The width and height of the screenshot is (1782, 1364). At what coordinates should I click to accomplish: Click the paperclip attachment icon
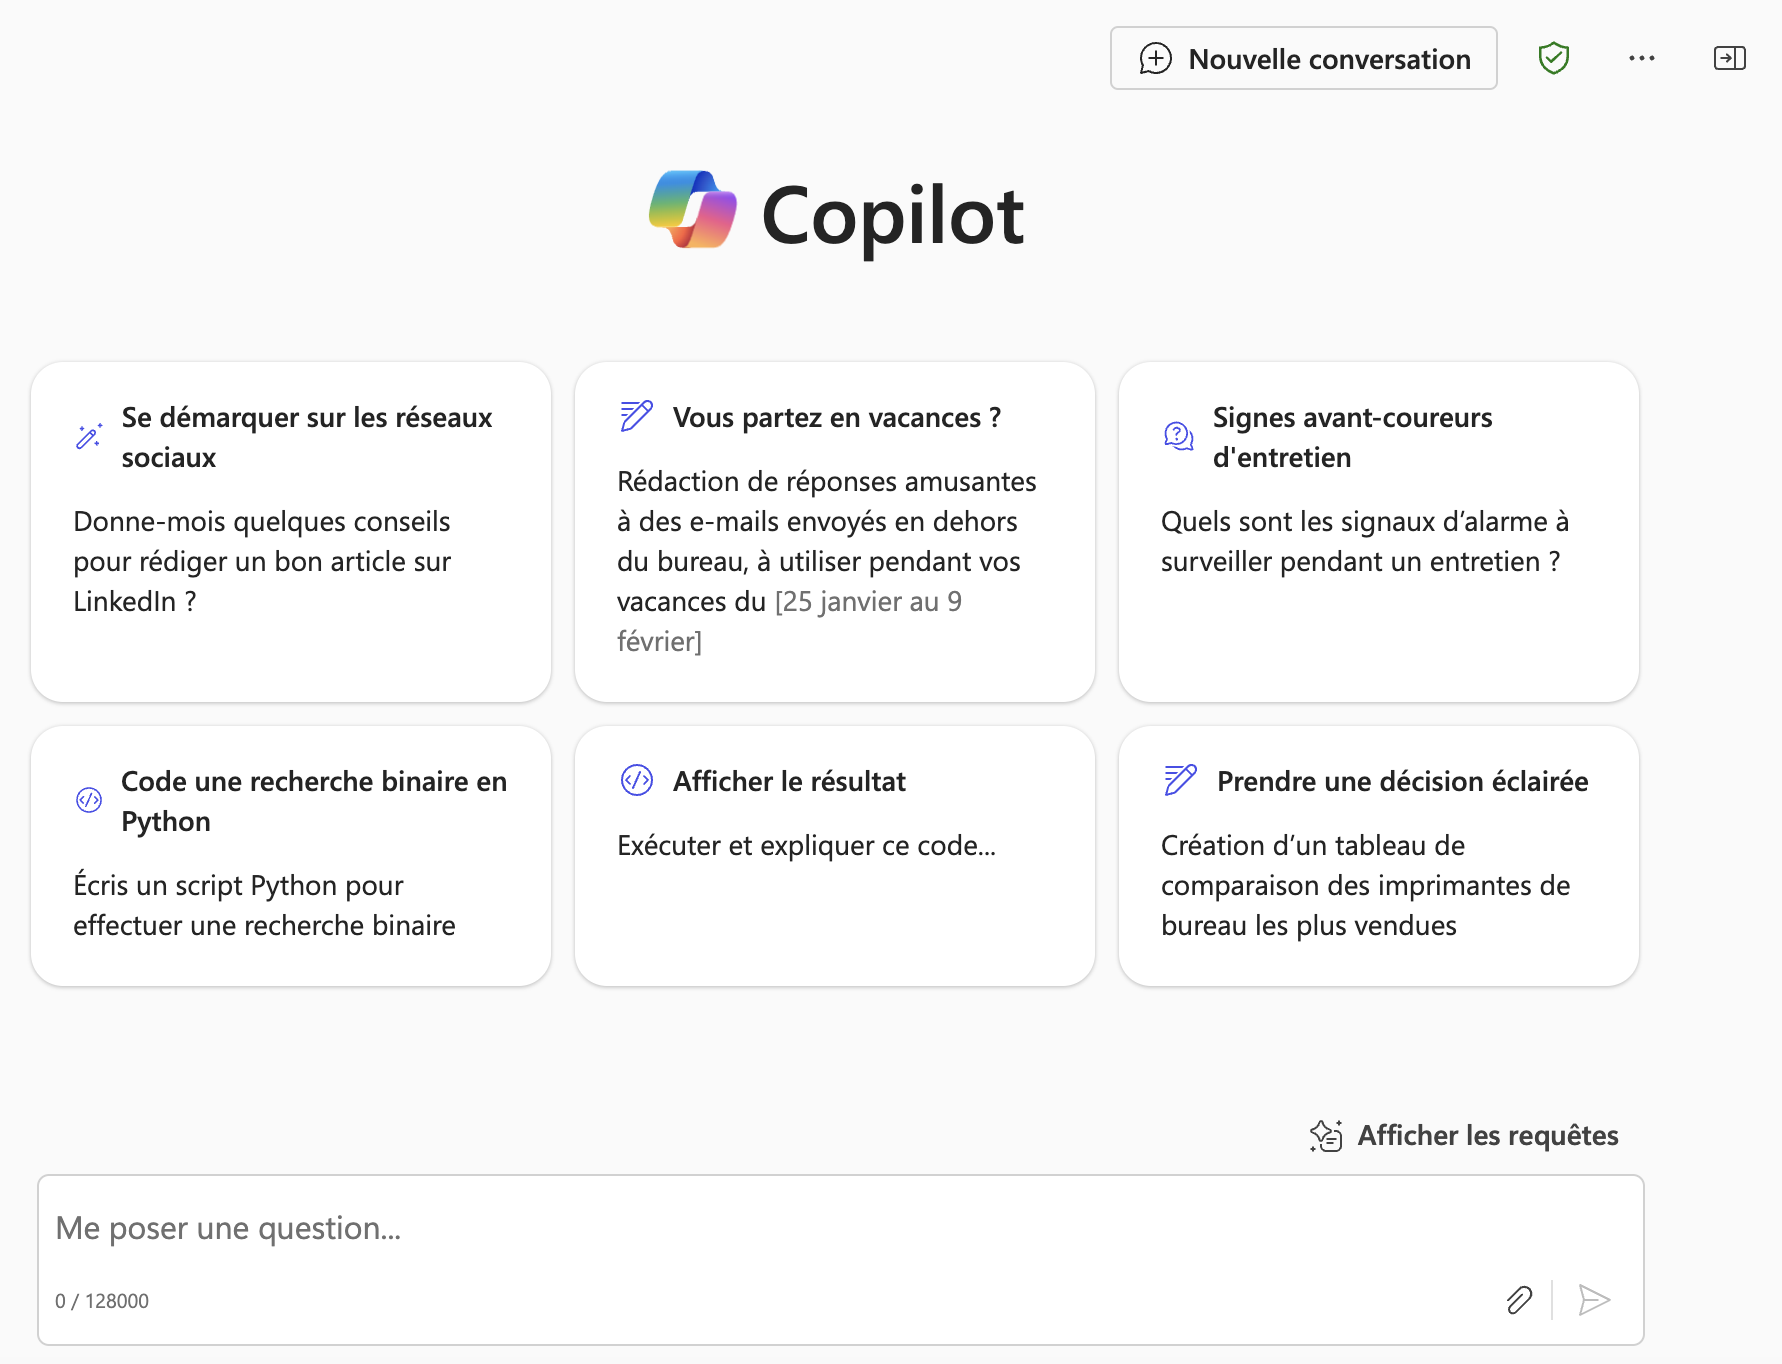[1519, 1300]
